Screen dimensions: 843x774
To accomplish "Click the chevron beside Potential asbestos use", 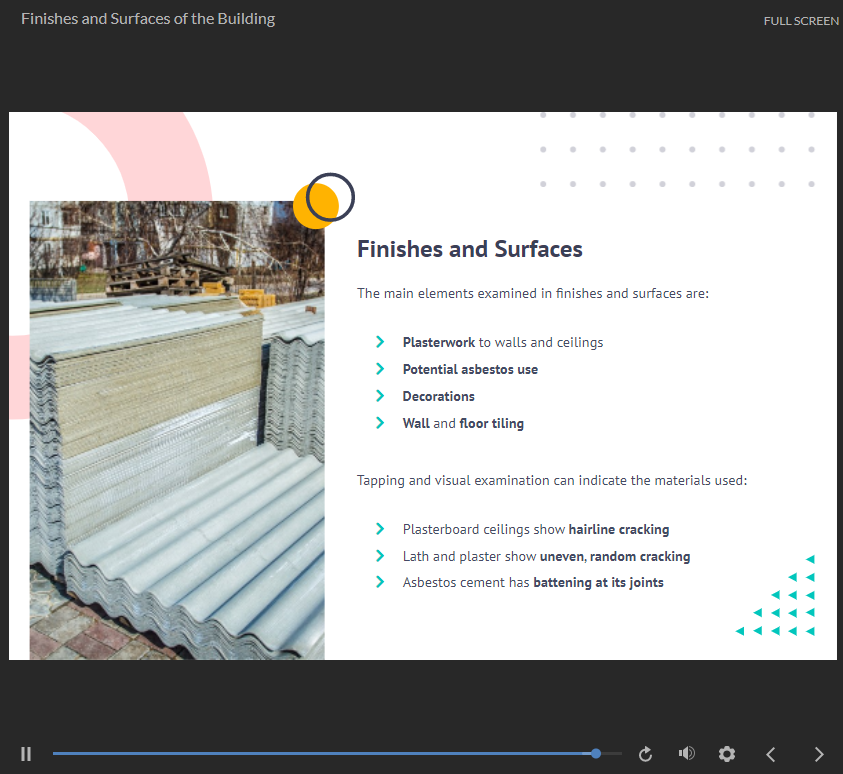I will click(x=380, y=369).
